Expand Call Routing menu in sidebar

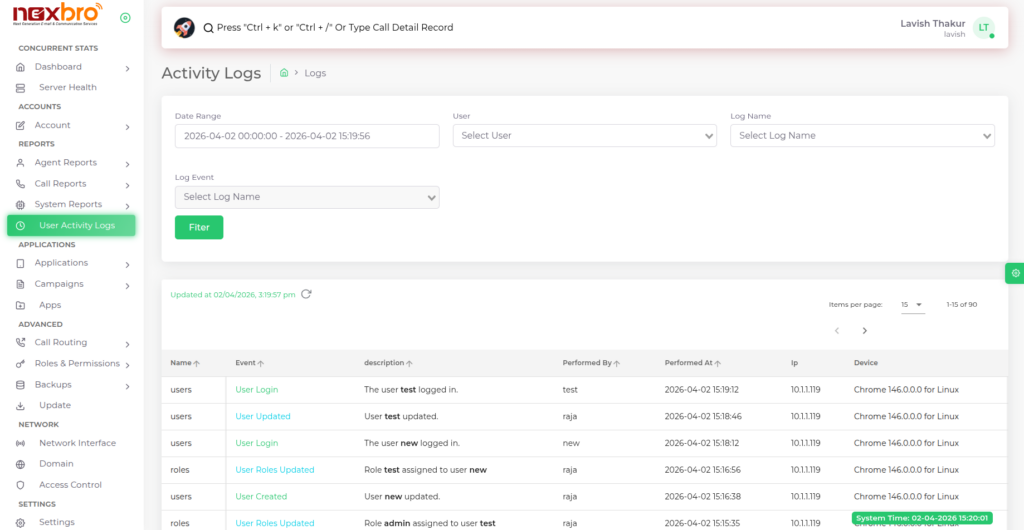pyautogui.click(x=72, y=342)
